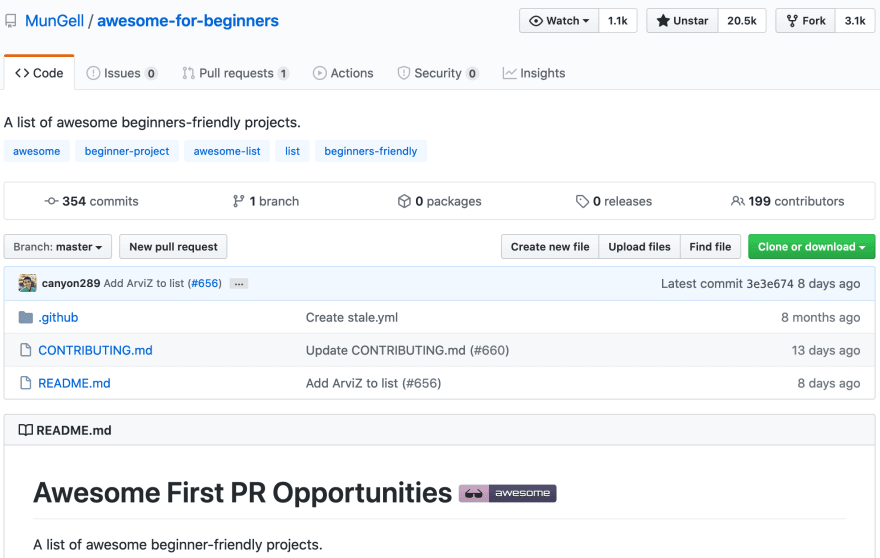Image resolution: width=880 pixels, height=558 pixels.
Task: Open the Actions tab
Action: tap(343, 73)
